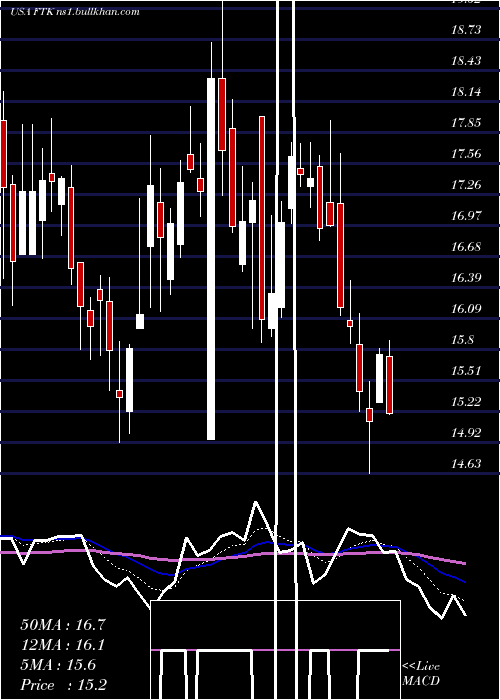Click the Price : 15.2 readout

(63, 685)
